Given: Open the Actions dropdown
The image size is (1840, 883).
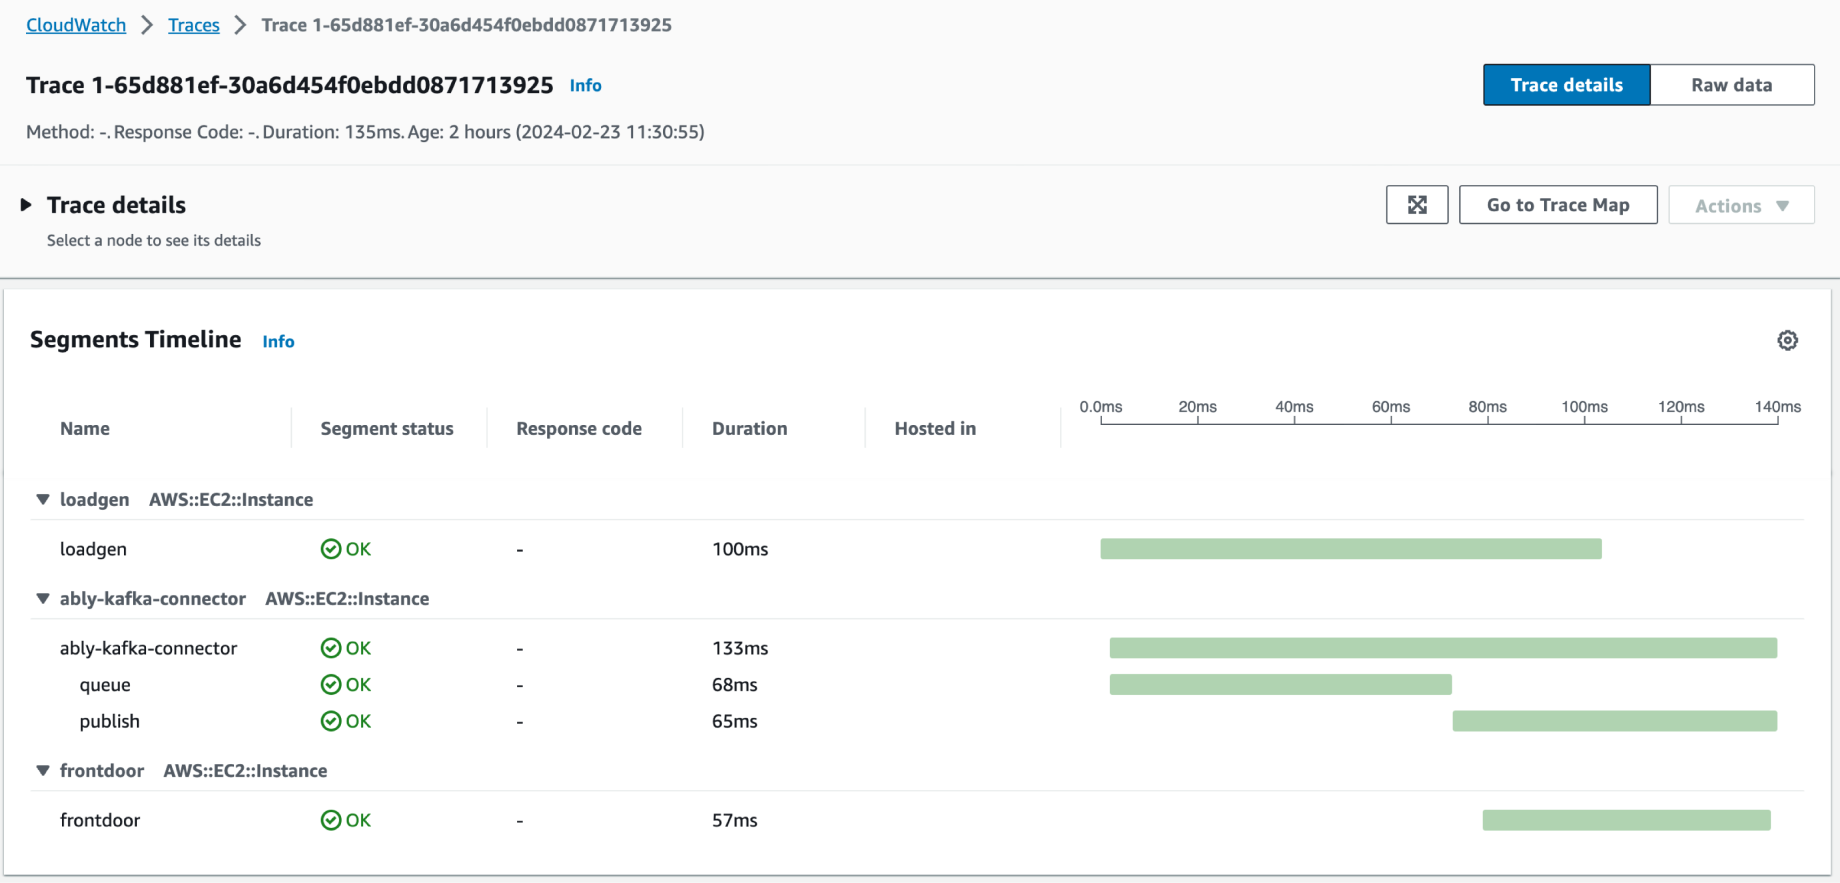Looking at the screenshot, I should click(1741, 205).
